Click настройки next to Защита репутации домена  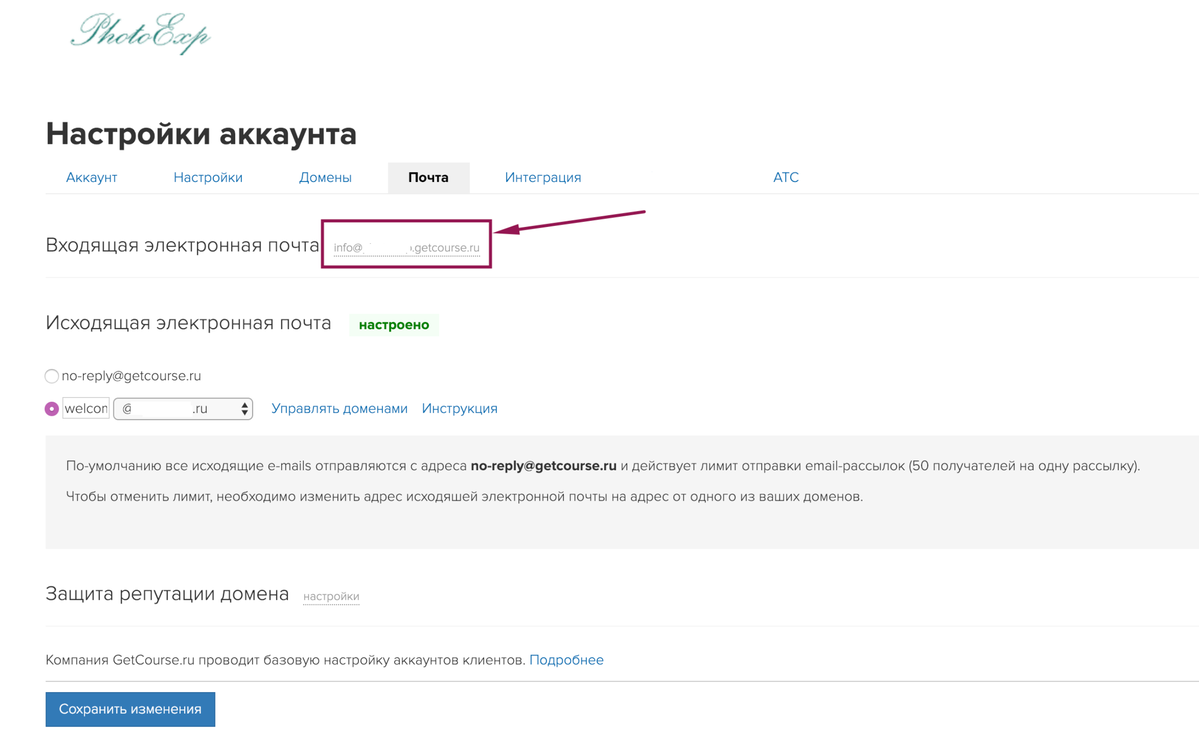[x=331, y=597]
